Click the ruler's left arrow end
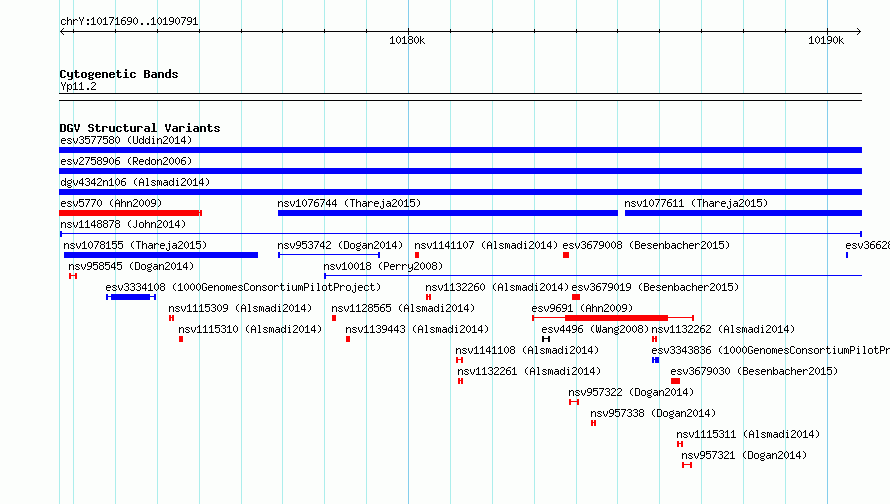 click(x=62, y=31)
